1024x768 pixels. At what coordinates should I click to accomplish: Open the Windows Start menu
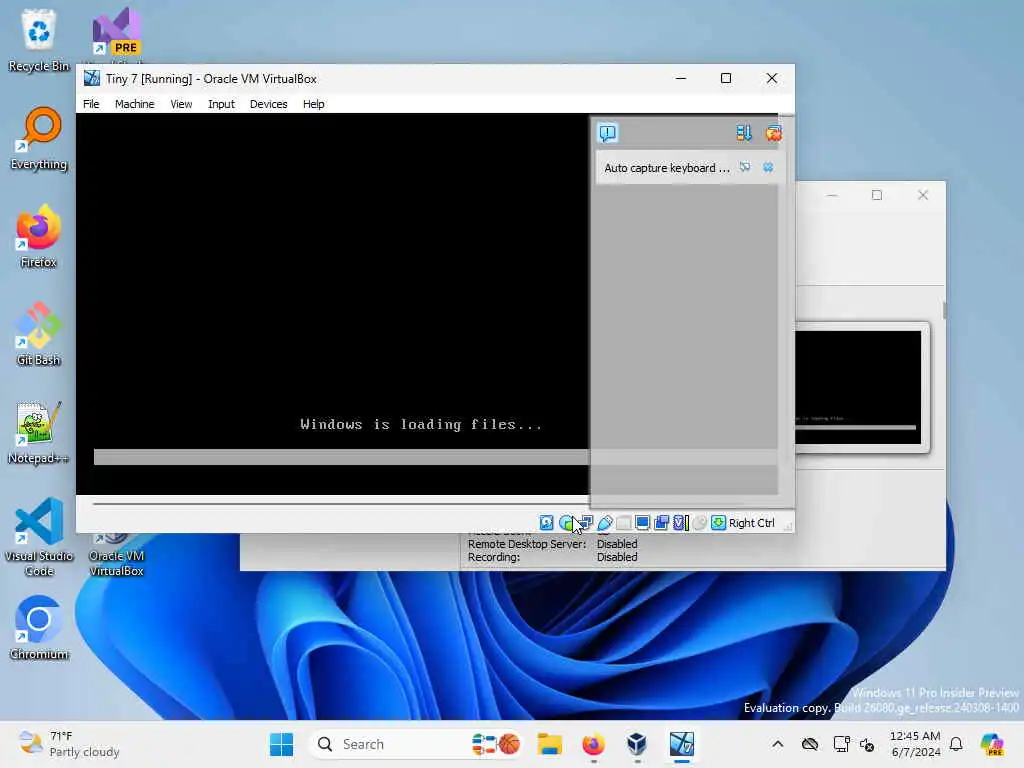coord(281,744)
